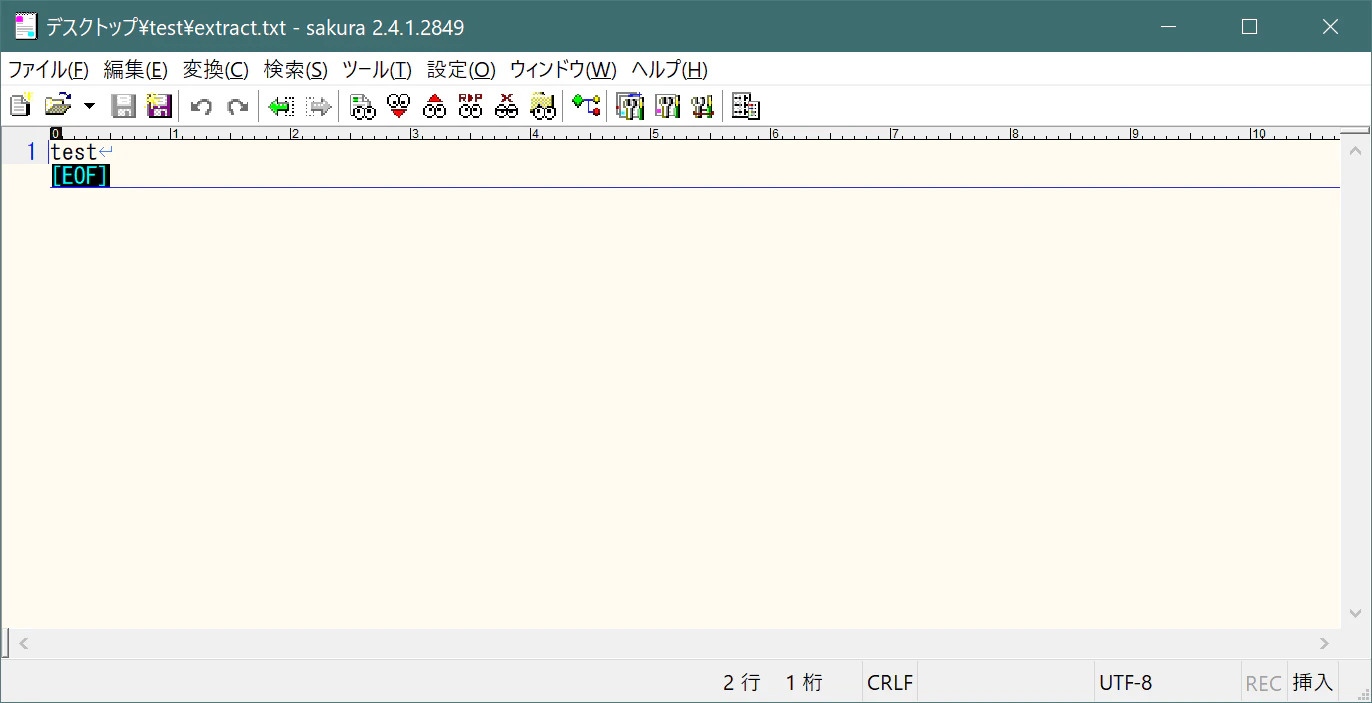Click the vertical scrollbar down arrow
The height and width of the screenshot is (703, 1372).
coord(1355,613)
